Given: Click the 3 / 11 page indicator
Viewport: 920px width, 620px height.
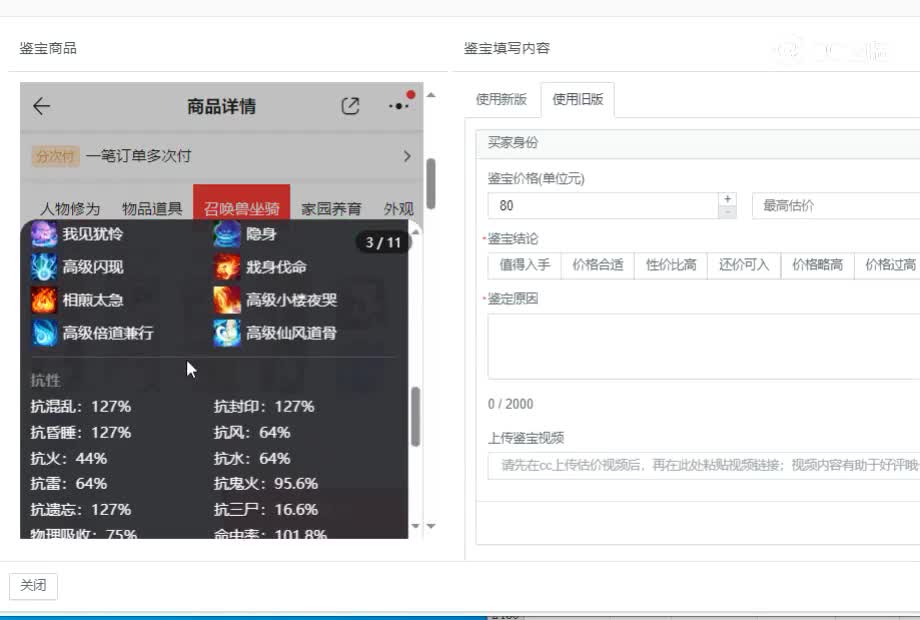Looking at the screenshot, I should pyautogui.click(x=383, y=242).
